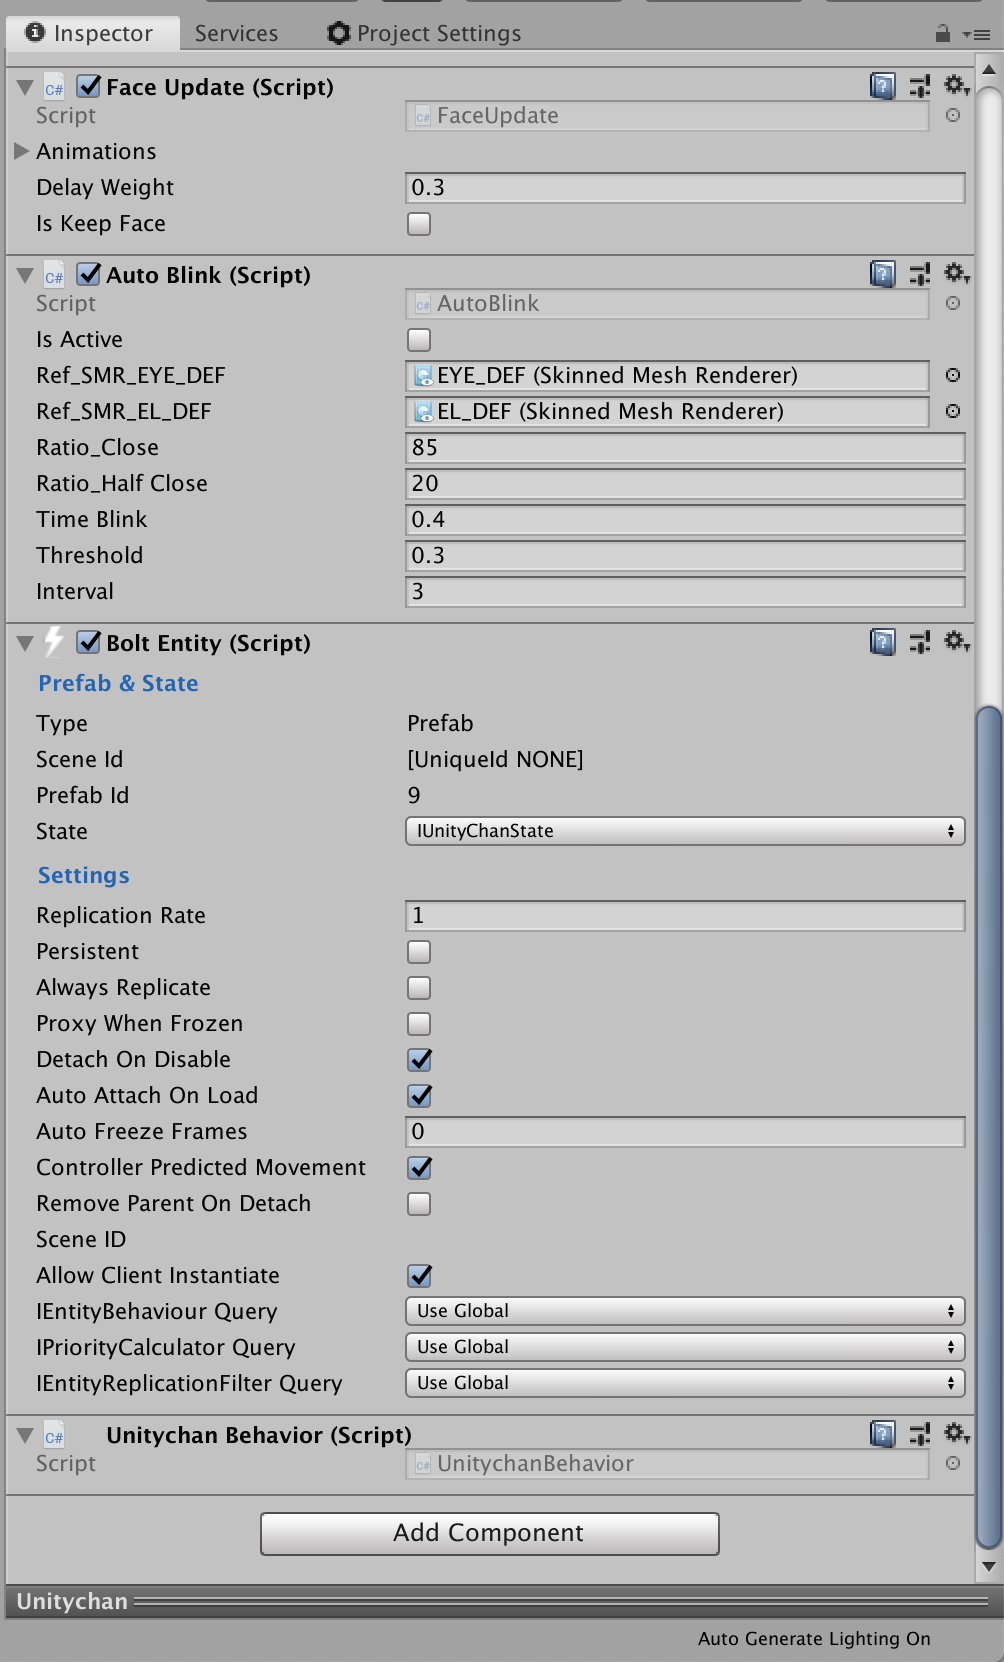
Task: Click the Settings section heading
Action: [x=84, y=875]
